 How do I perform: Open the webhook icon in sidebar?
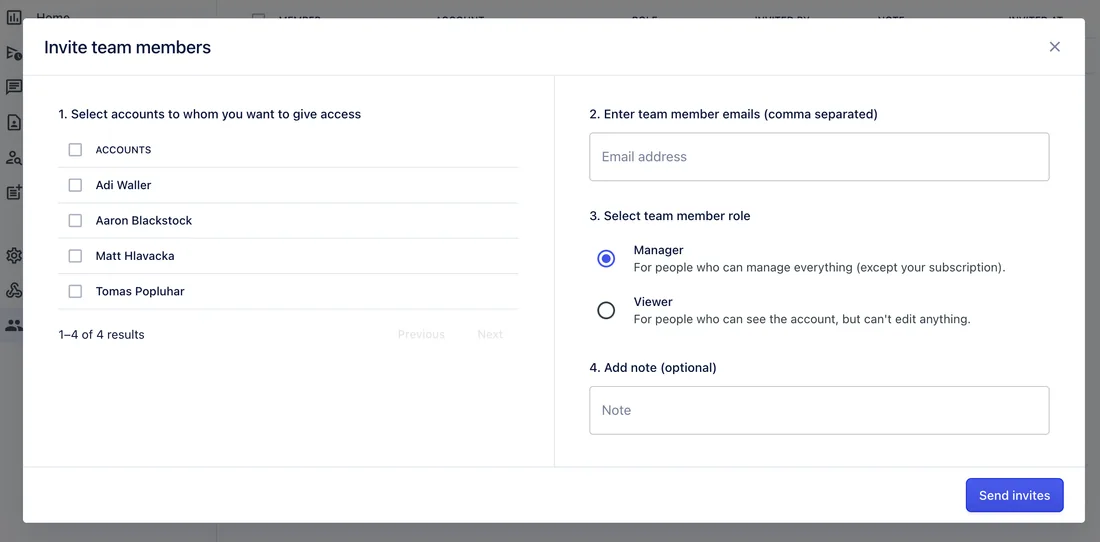[13, 290]
